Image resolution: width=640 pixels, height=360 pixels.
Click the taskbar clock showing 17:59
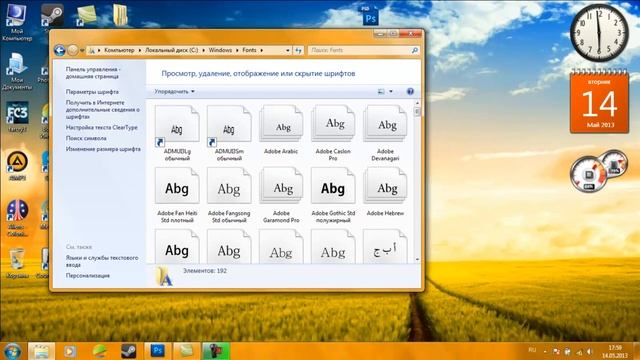click(x=614, y=351)
